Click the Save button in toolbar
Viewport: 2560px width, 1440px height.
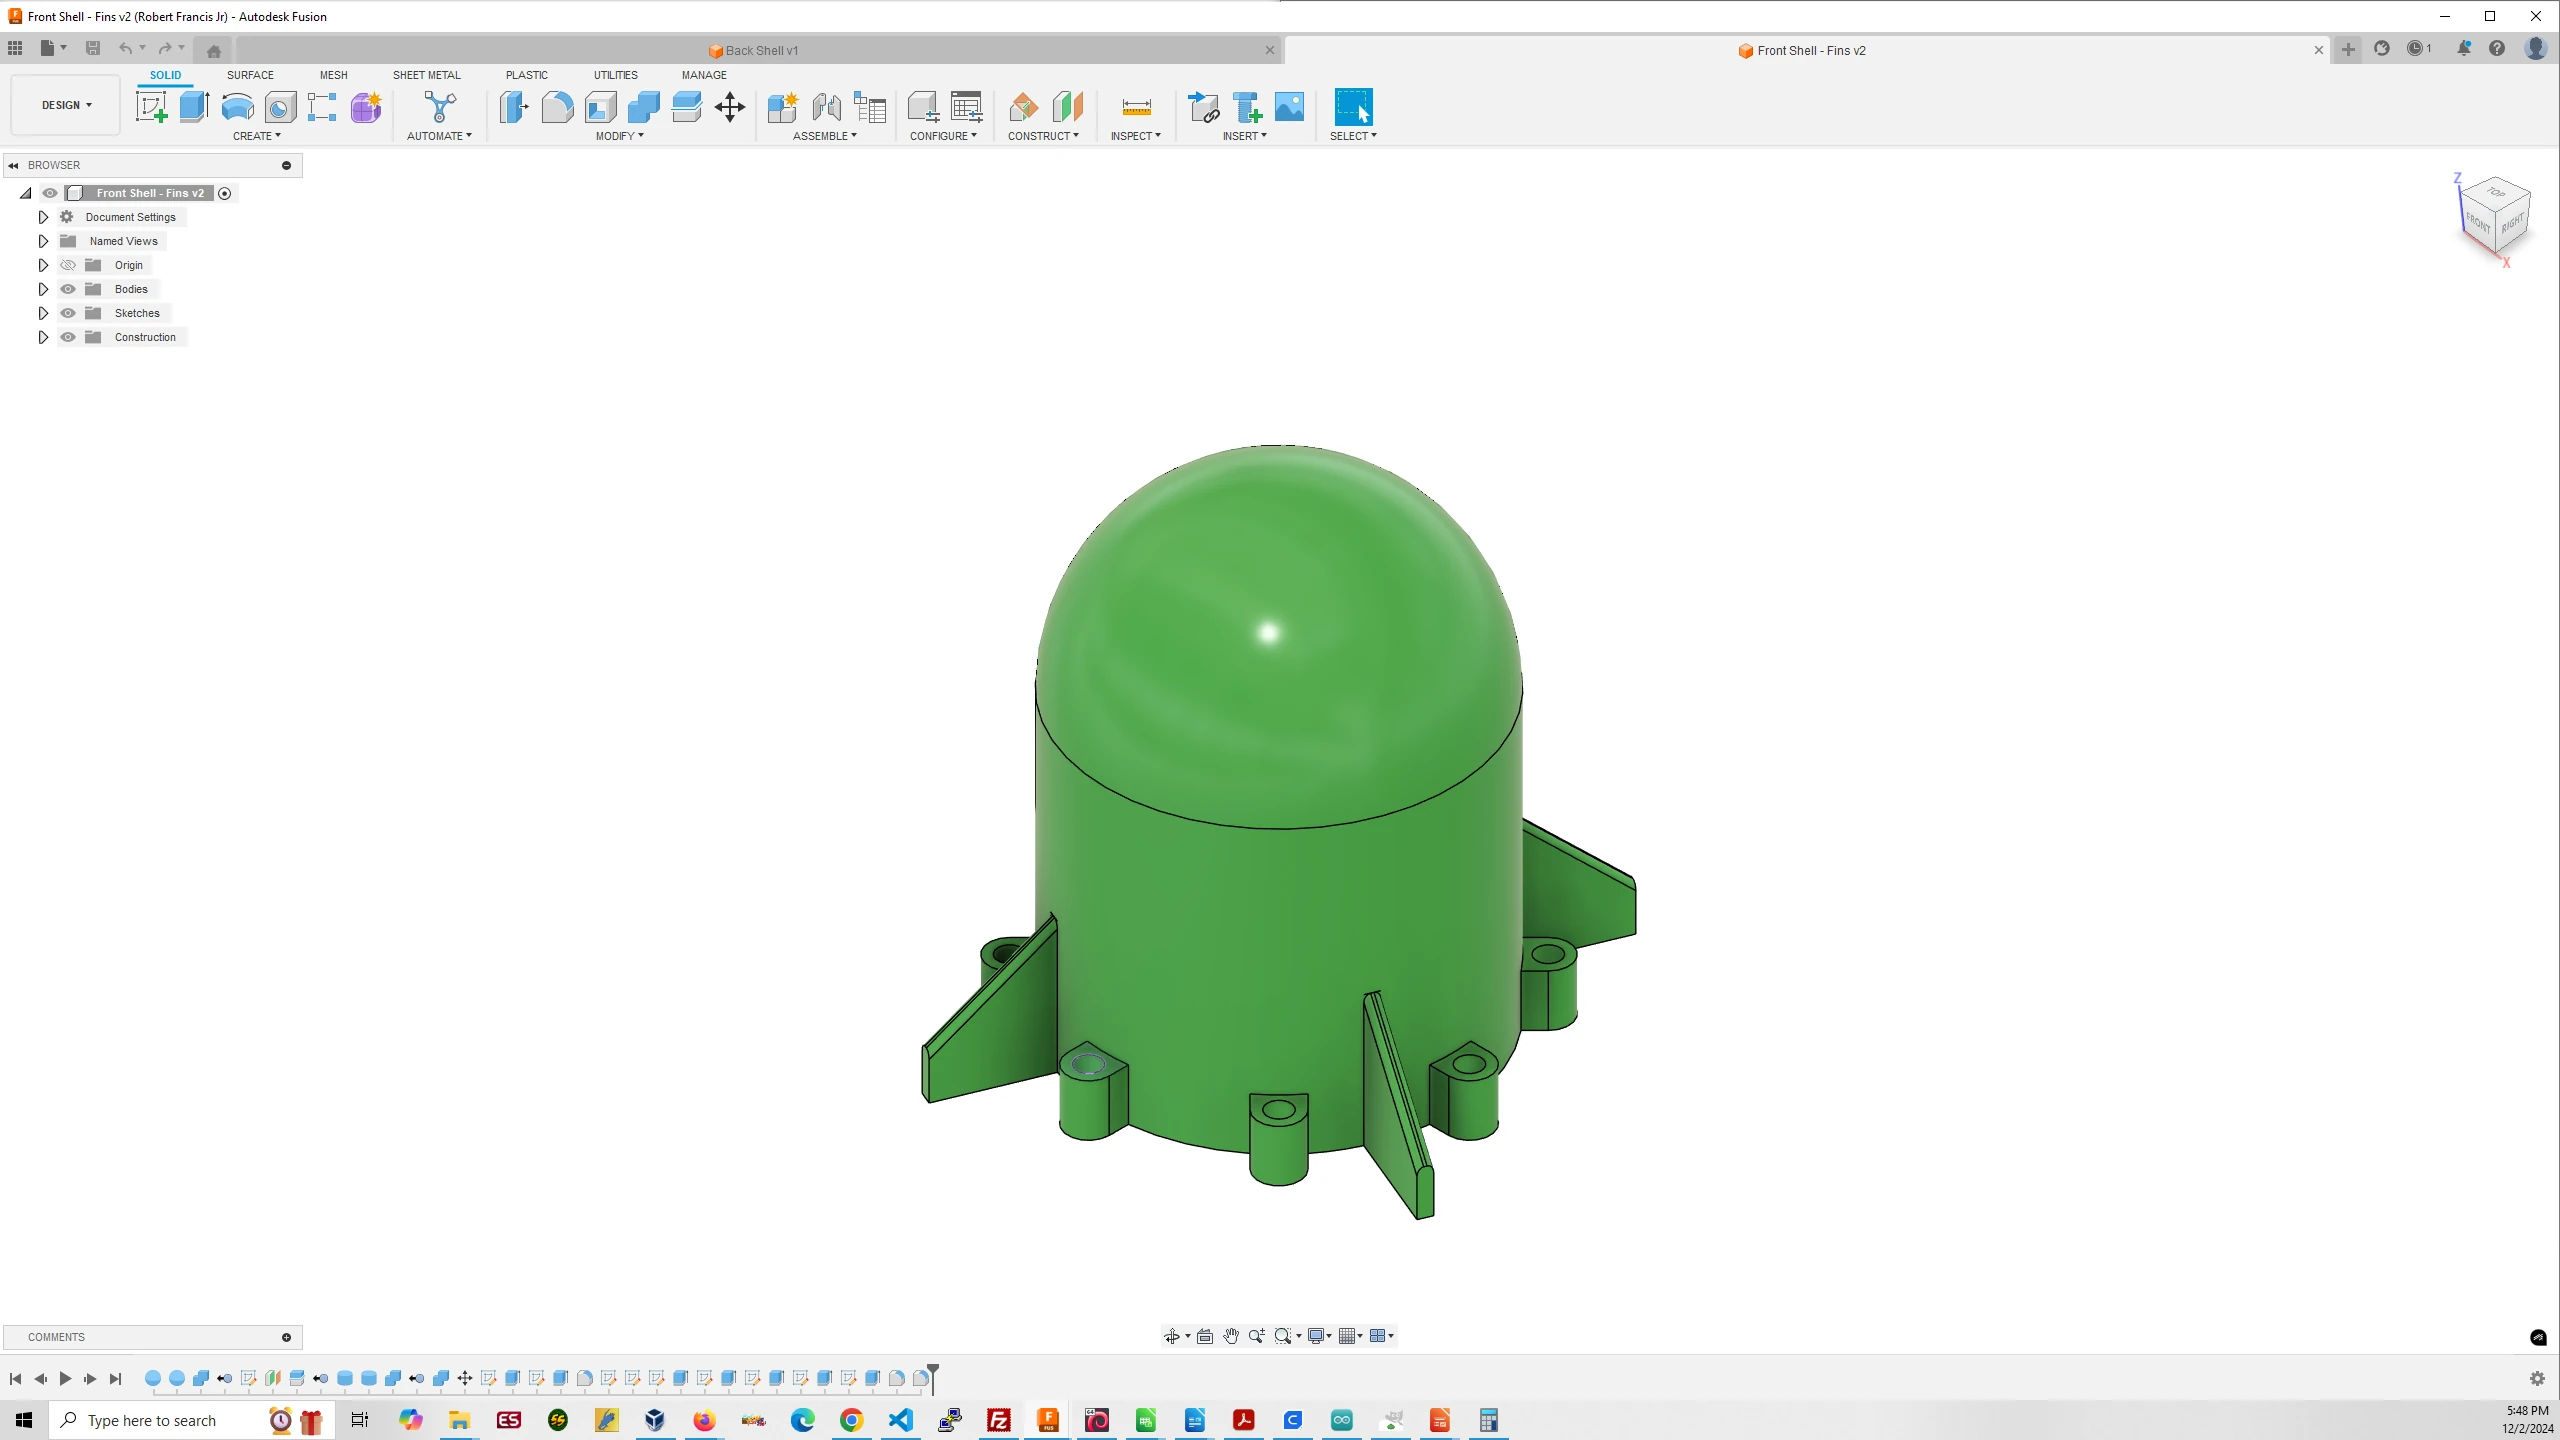[x=93, y=48]
